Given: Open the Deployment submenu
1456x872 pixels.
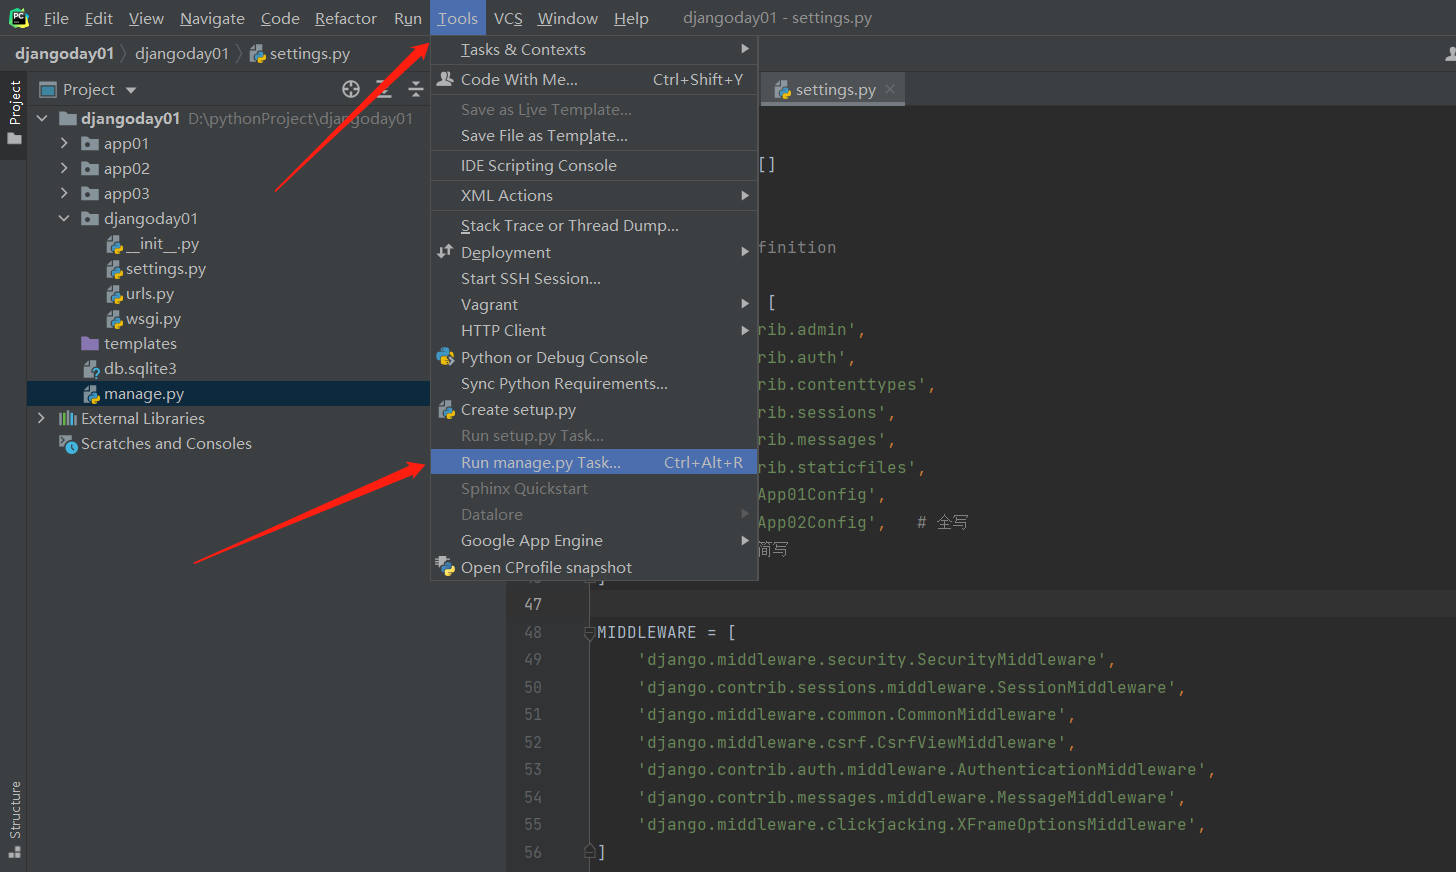Looking at the screenshot, I should [594, 253].
